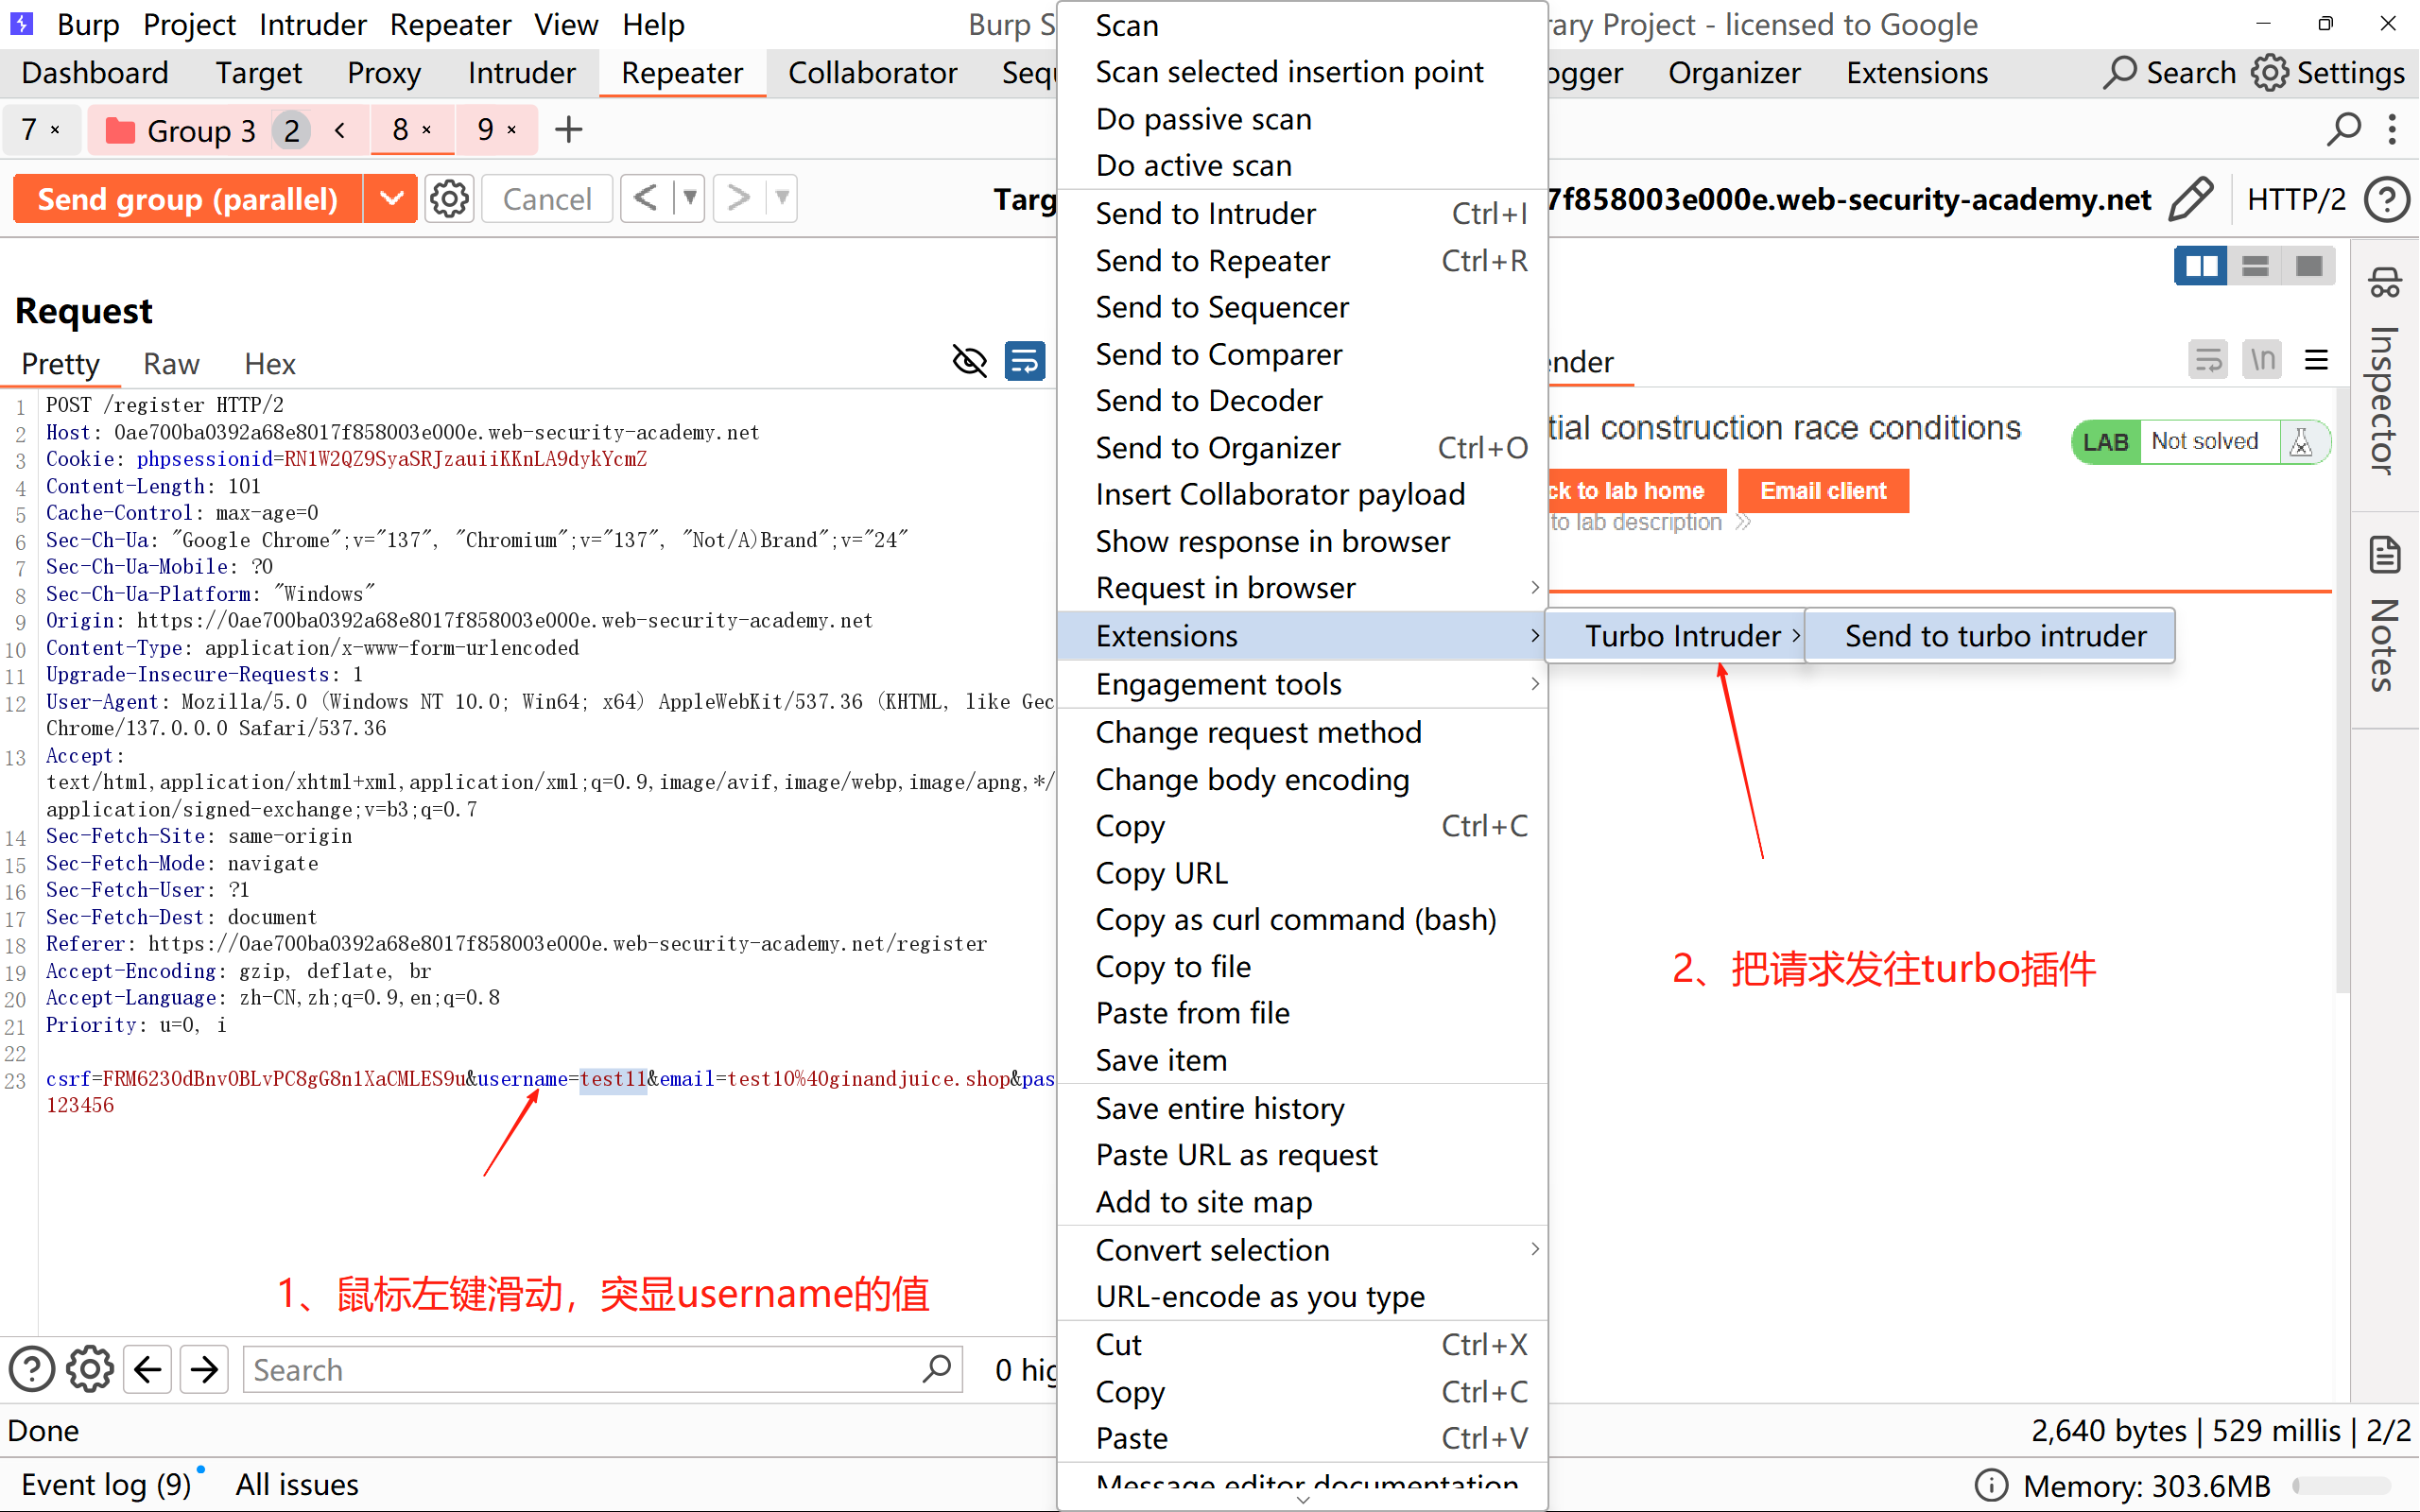2420x1512 pixels.
Task: Click the request settings gear icon
Action: (x=449, y=199)
